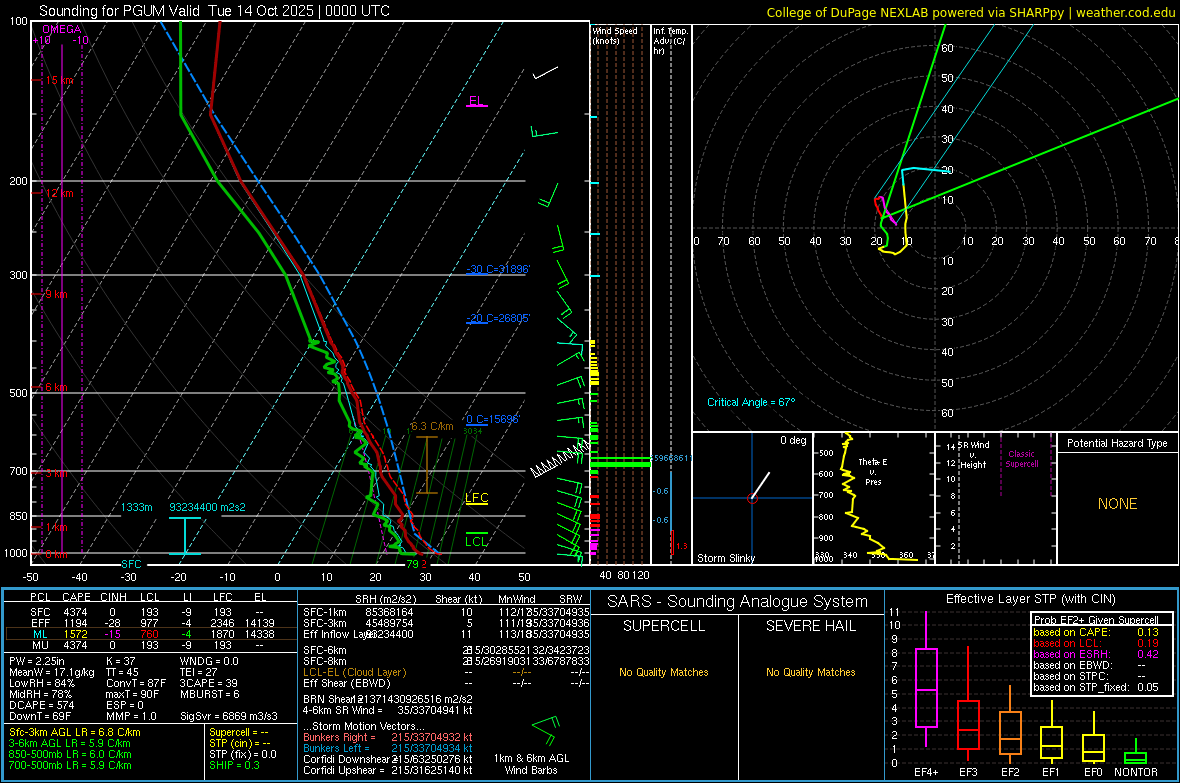Click the '6.3 C/km' lapse rate label
Image resolution: width=1180 pixels, height=783 pixels.
point(432,426)
